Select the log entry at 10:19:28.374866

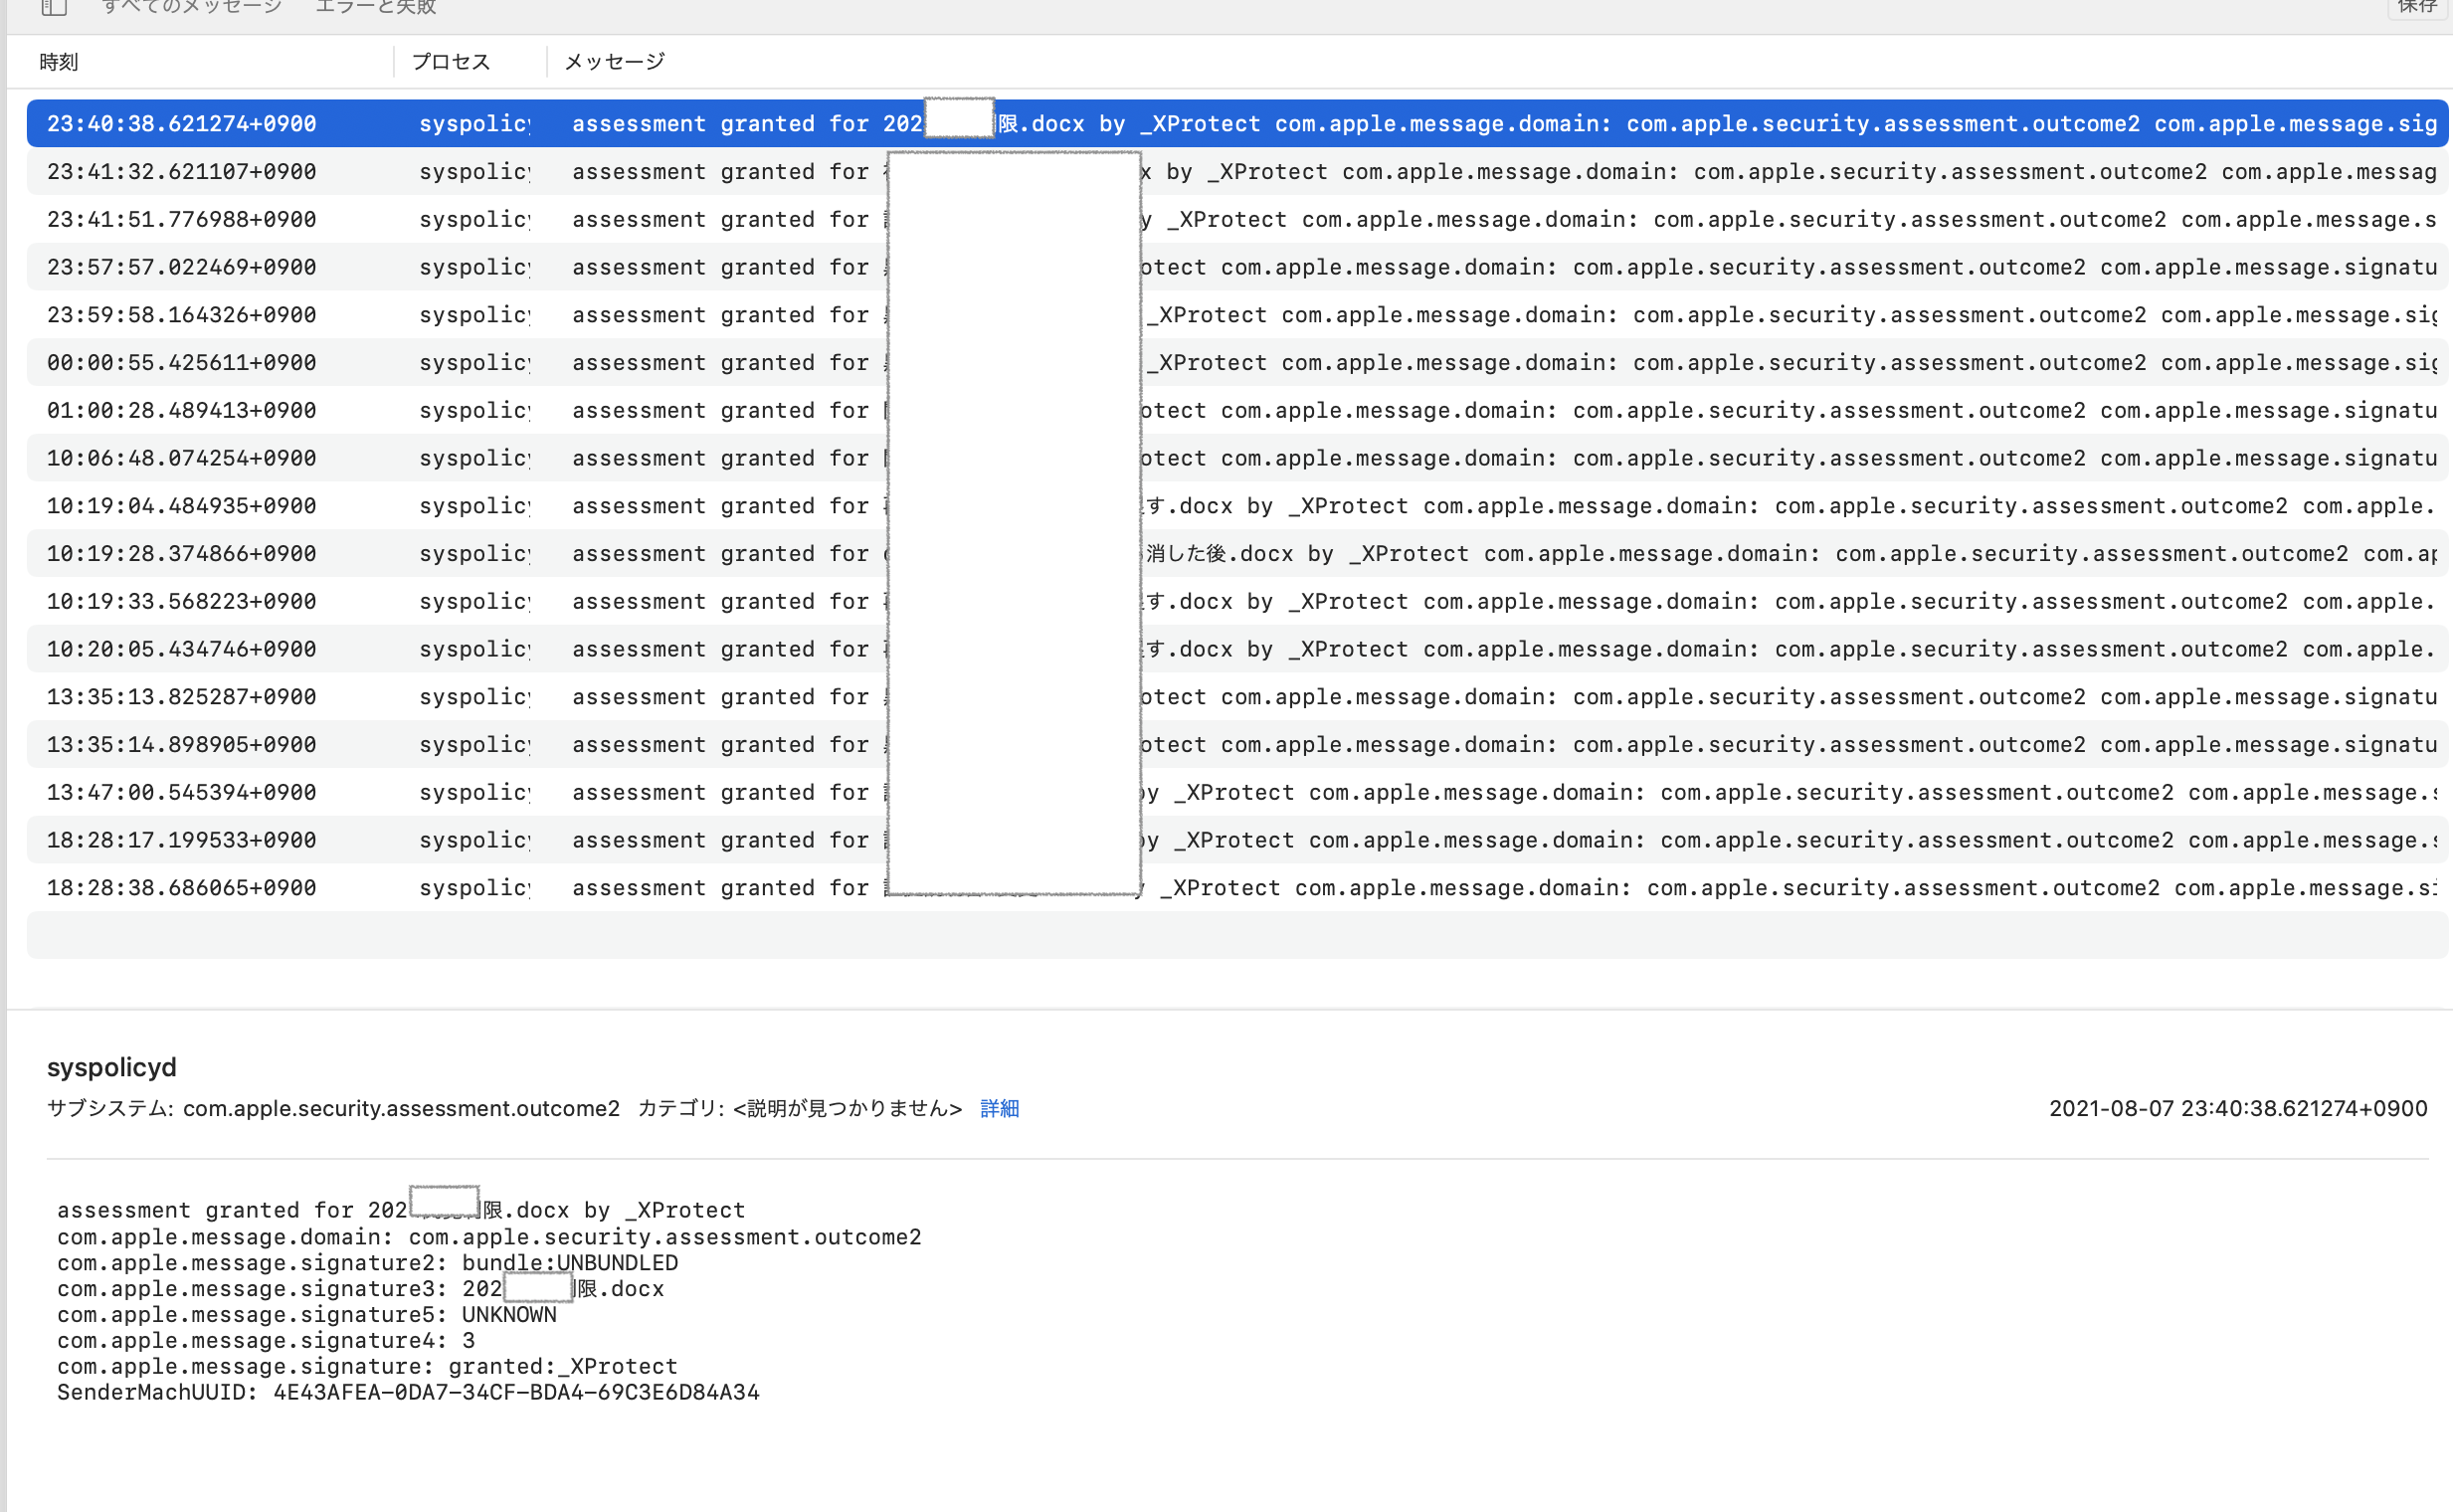pyautogui.click(x=181, y=554)
